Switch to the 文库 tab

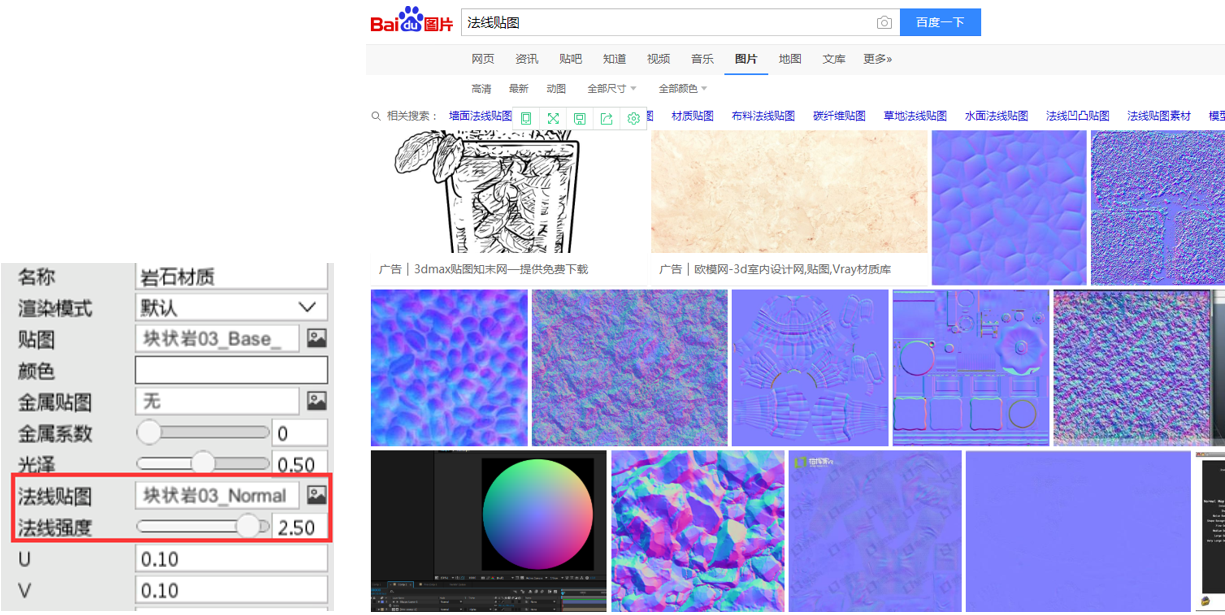click(x=834, y=59)
